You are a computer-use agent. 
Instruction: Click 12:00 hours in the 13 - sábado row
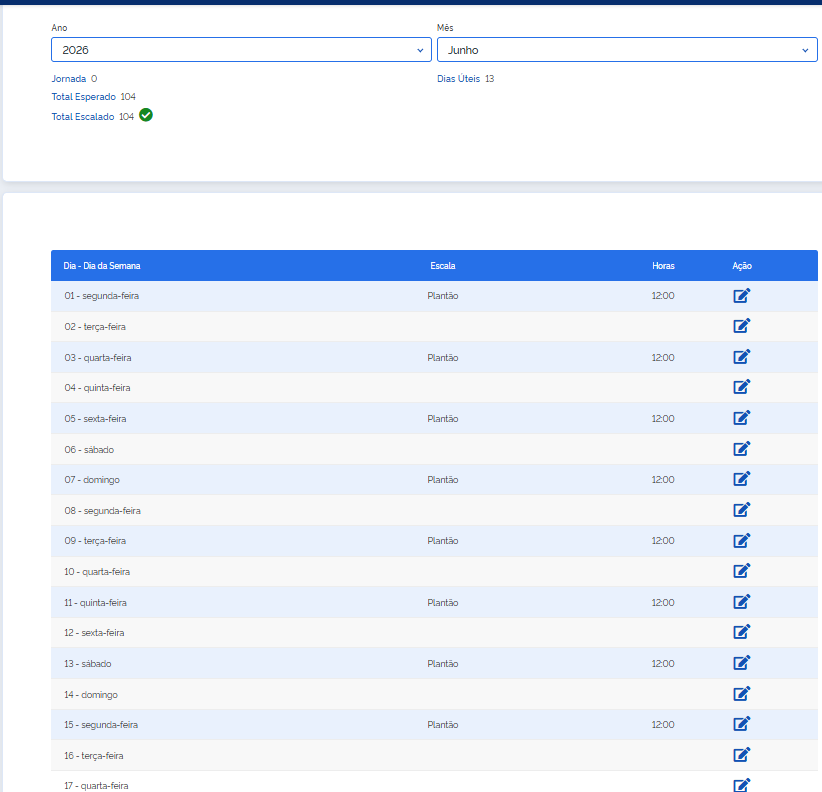(x=663, y=664)
